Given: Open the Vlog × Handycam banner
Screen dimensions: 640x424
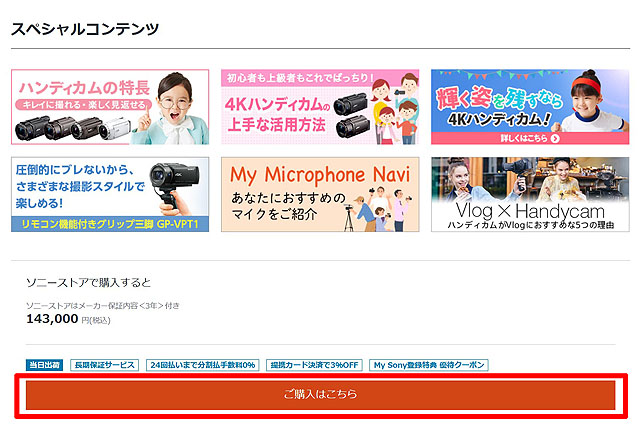Looking at the screenshot, I should coord(530,194).
